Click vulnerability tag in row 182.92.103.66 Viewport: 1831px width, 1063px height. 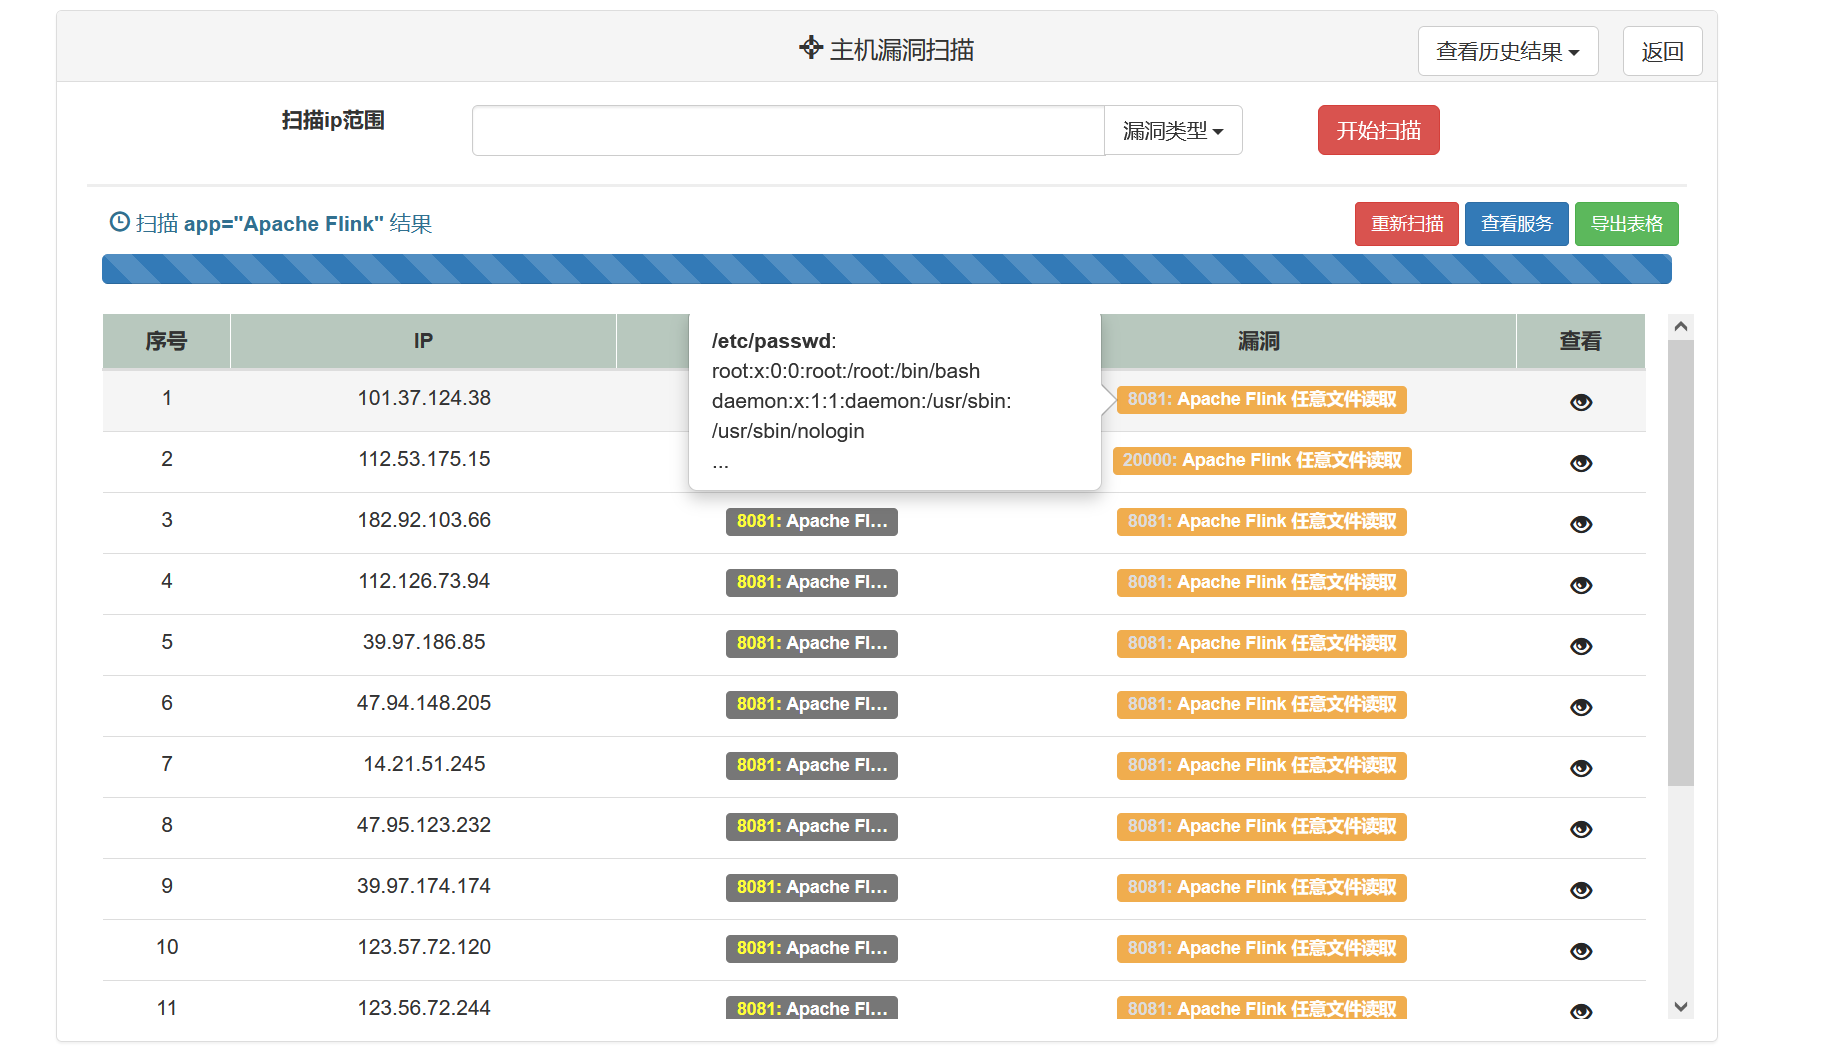1261,521
